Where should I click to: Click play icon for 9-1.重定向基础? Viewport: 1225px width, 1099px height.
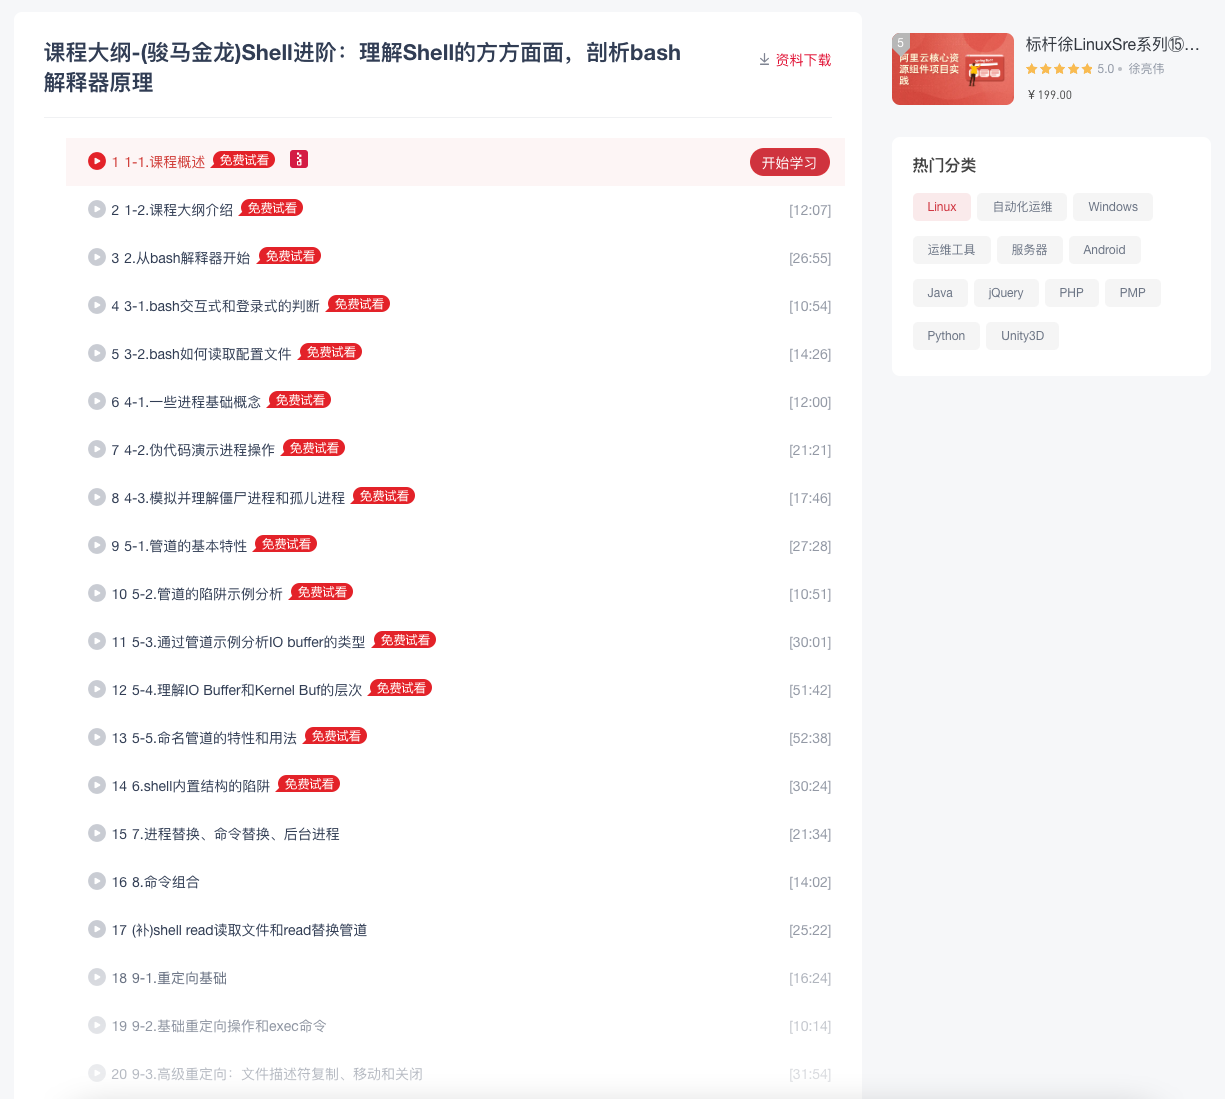click(x=97, y=977)
